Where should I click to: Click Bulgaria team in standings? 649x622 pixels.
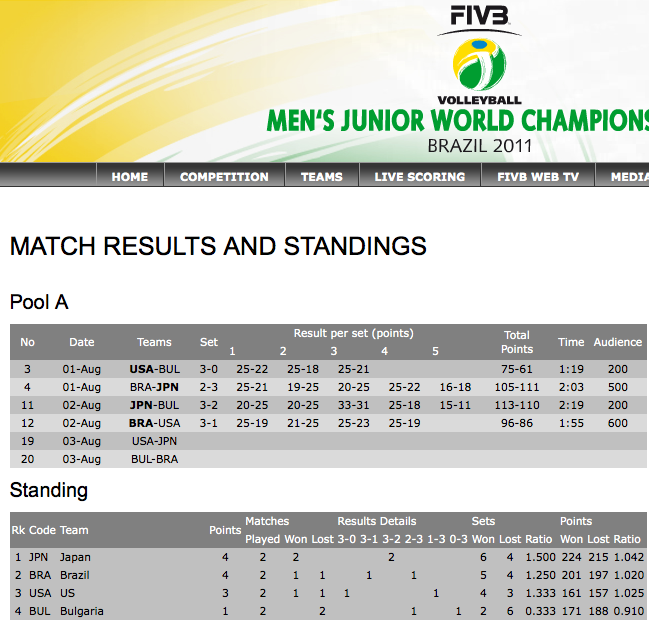tap(81, 611)
